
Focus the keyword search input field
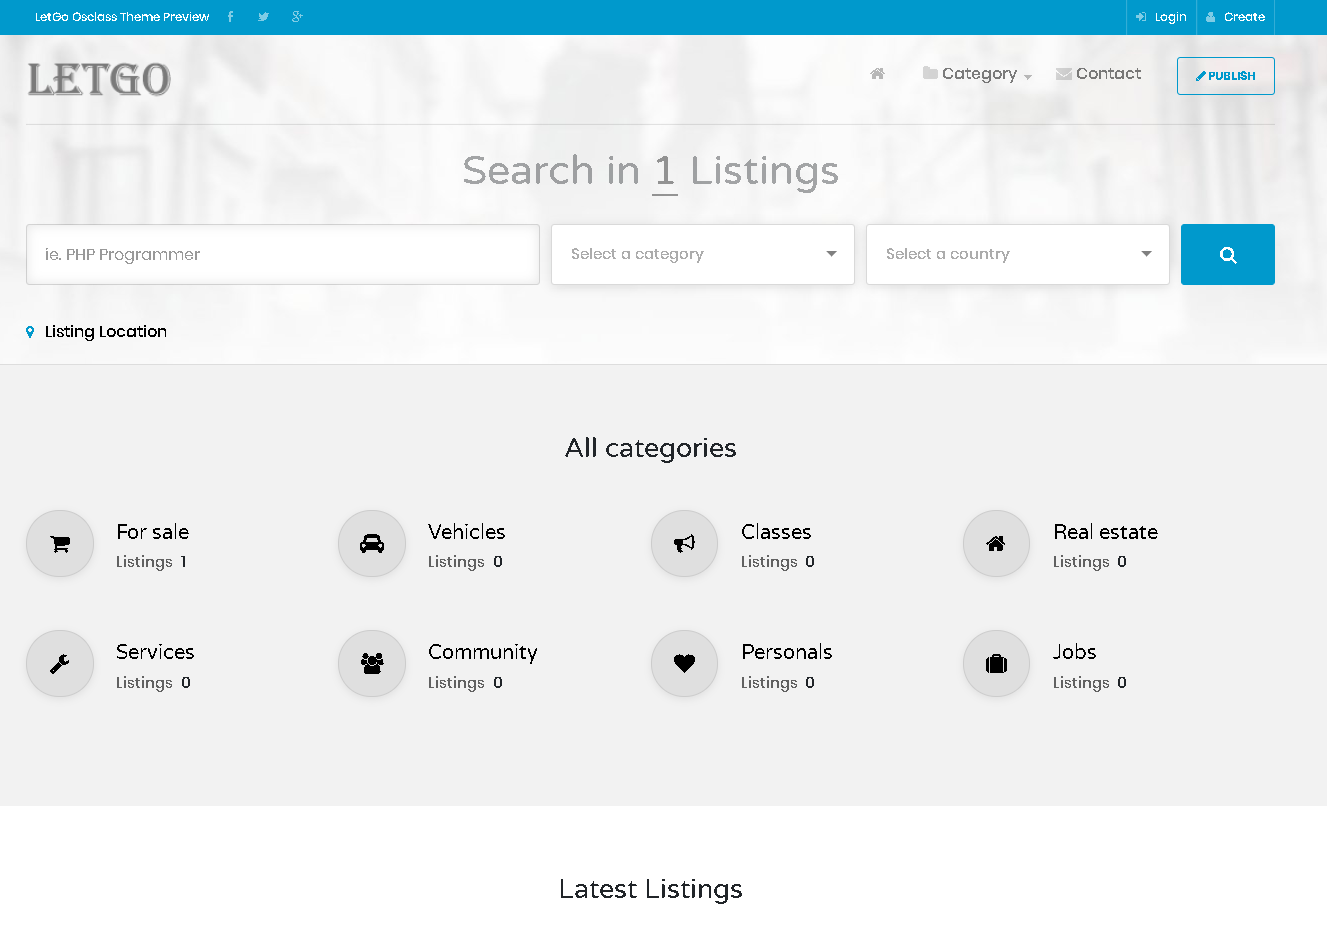[283, 255]
